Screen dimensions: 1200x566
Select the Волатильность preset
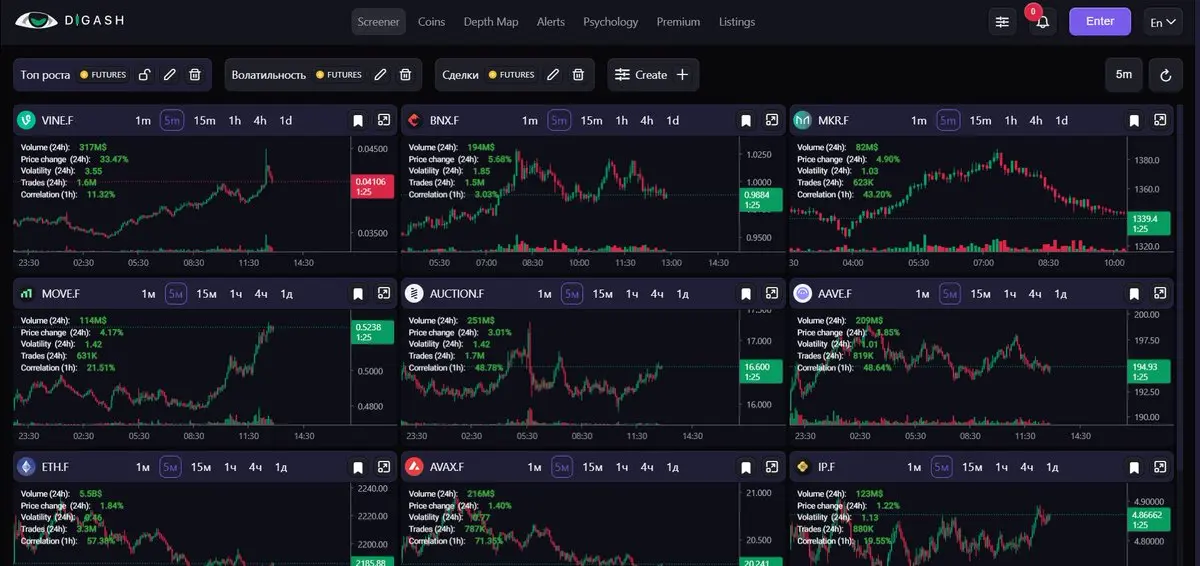[271, 75]
